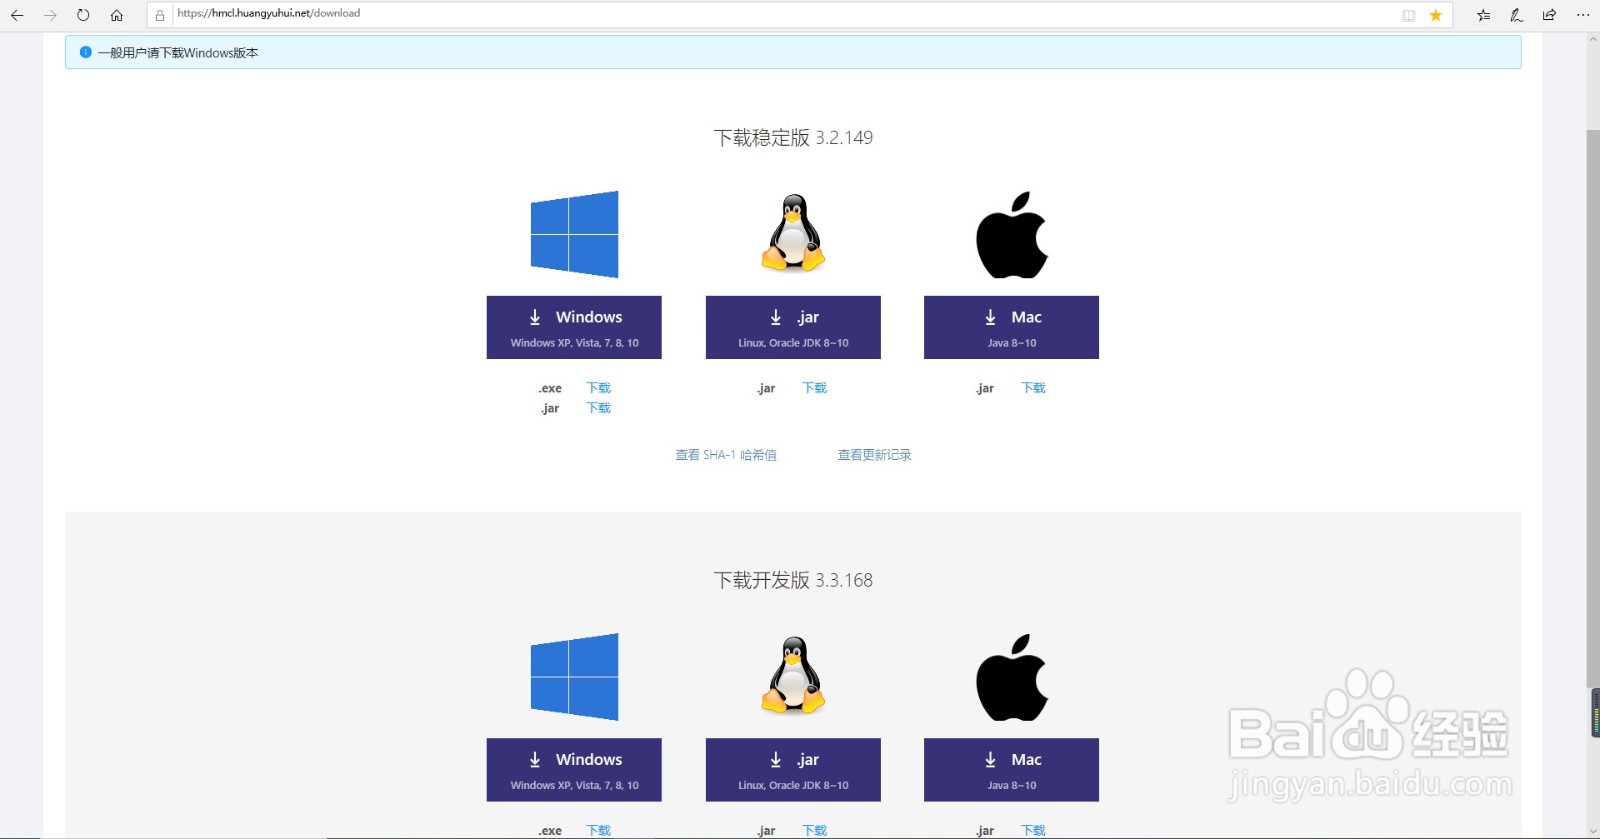
Task: Click stable Linux .jar download link
Action: click(814, 388)
